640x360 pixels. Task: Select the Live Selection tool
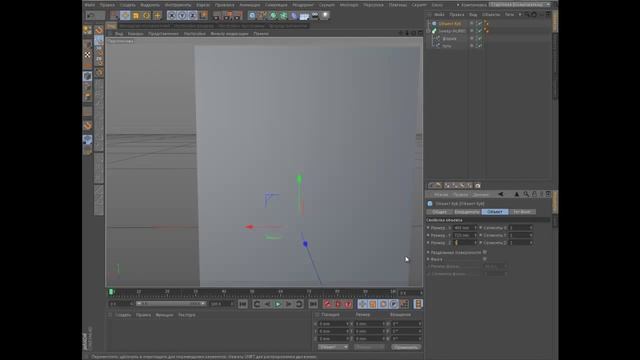[115, 16]
